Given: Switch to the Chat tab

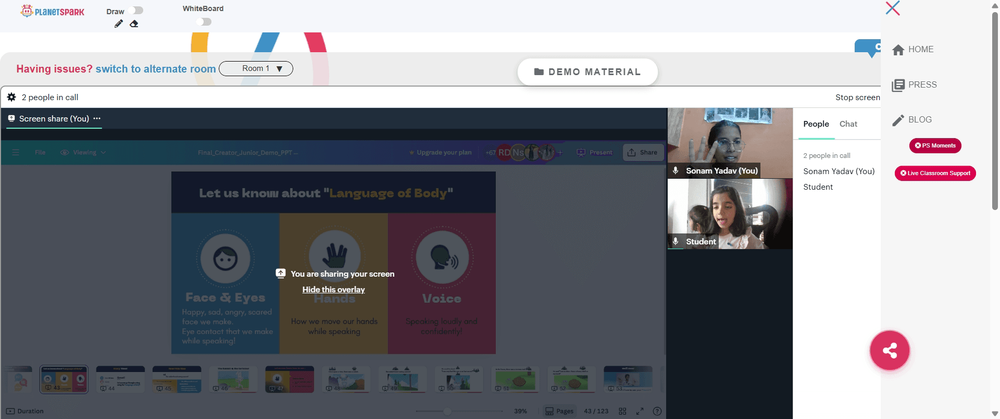Looking at the screenshot, I should click(848, 124).
